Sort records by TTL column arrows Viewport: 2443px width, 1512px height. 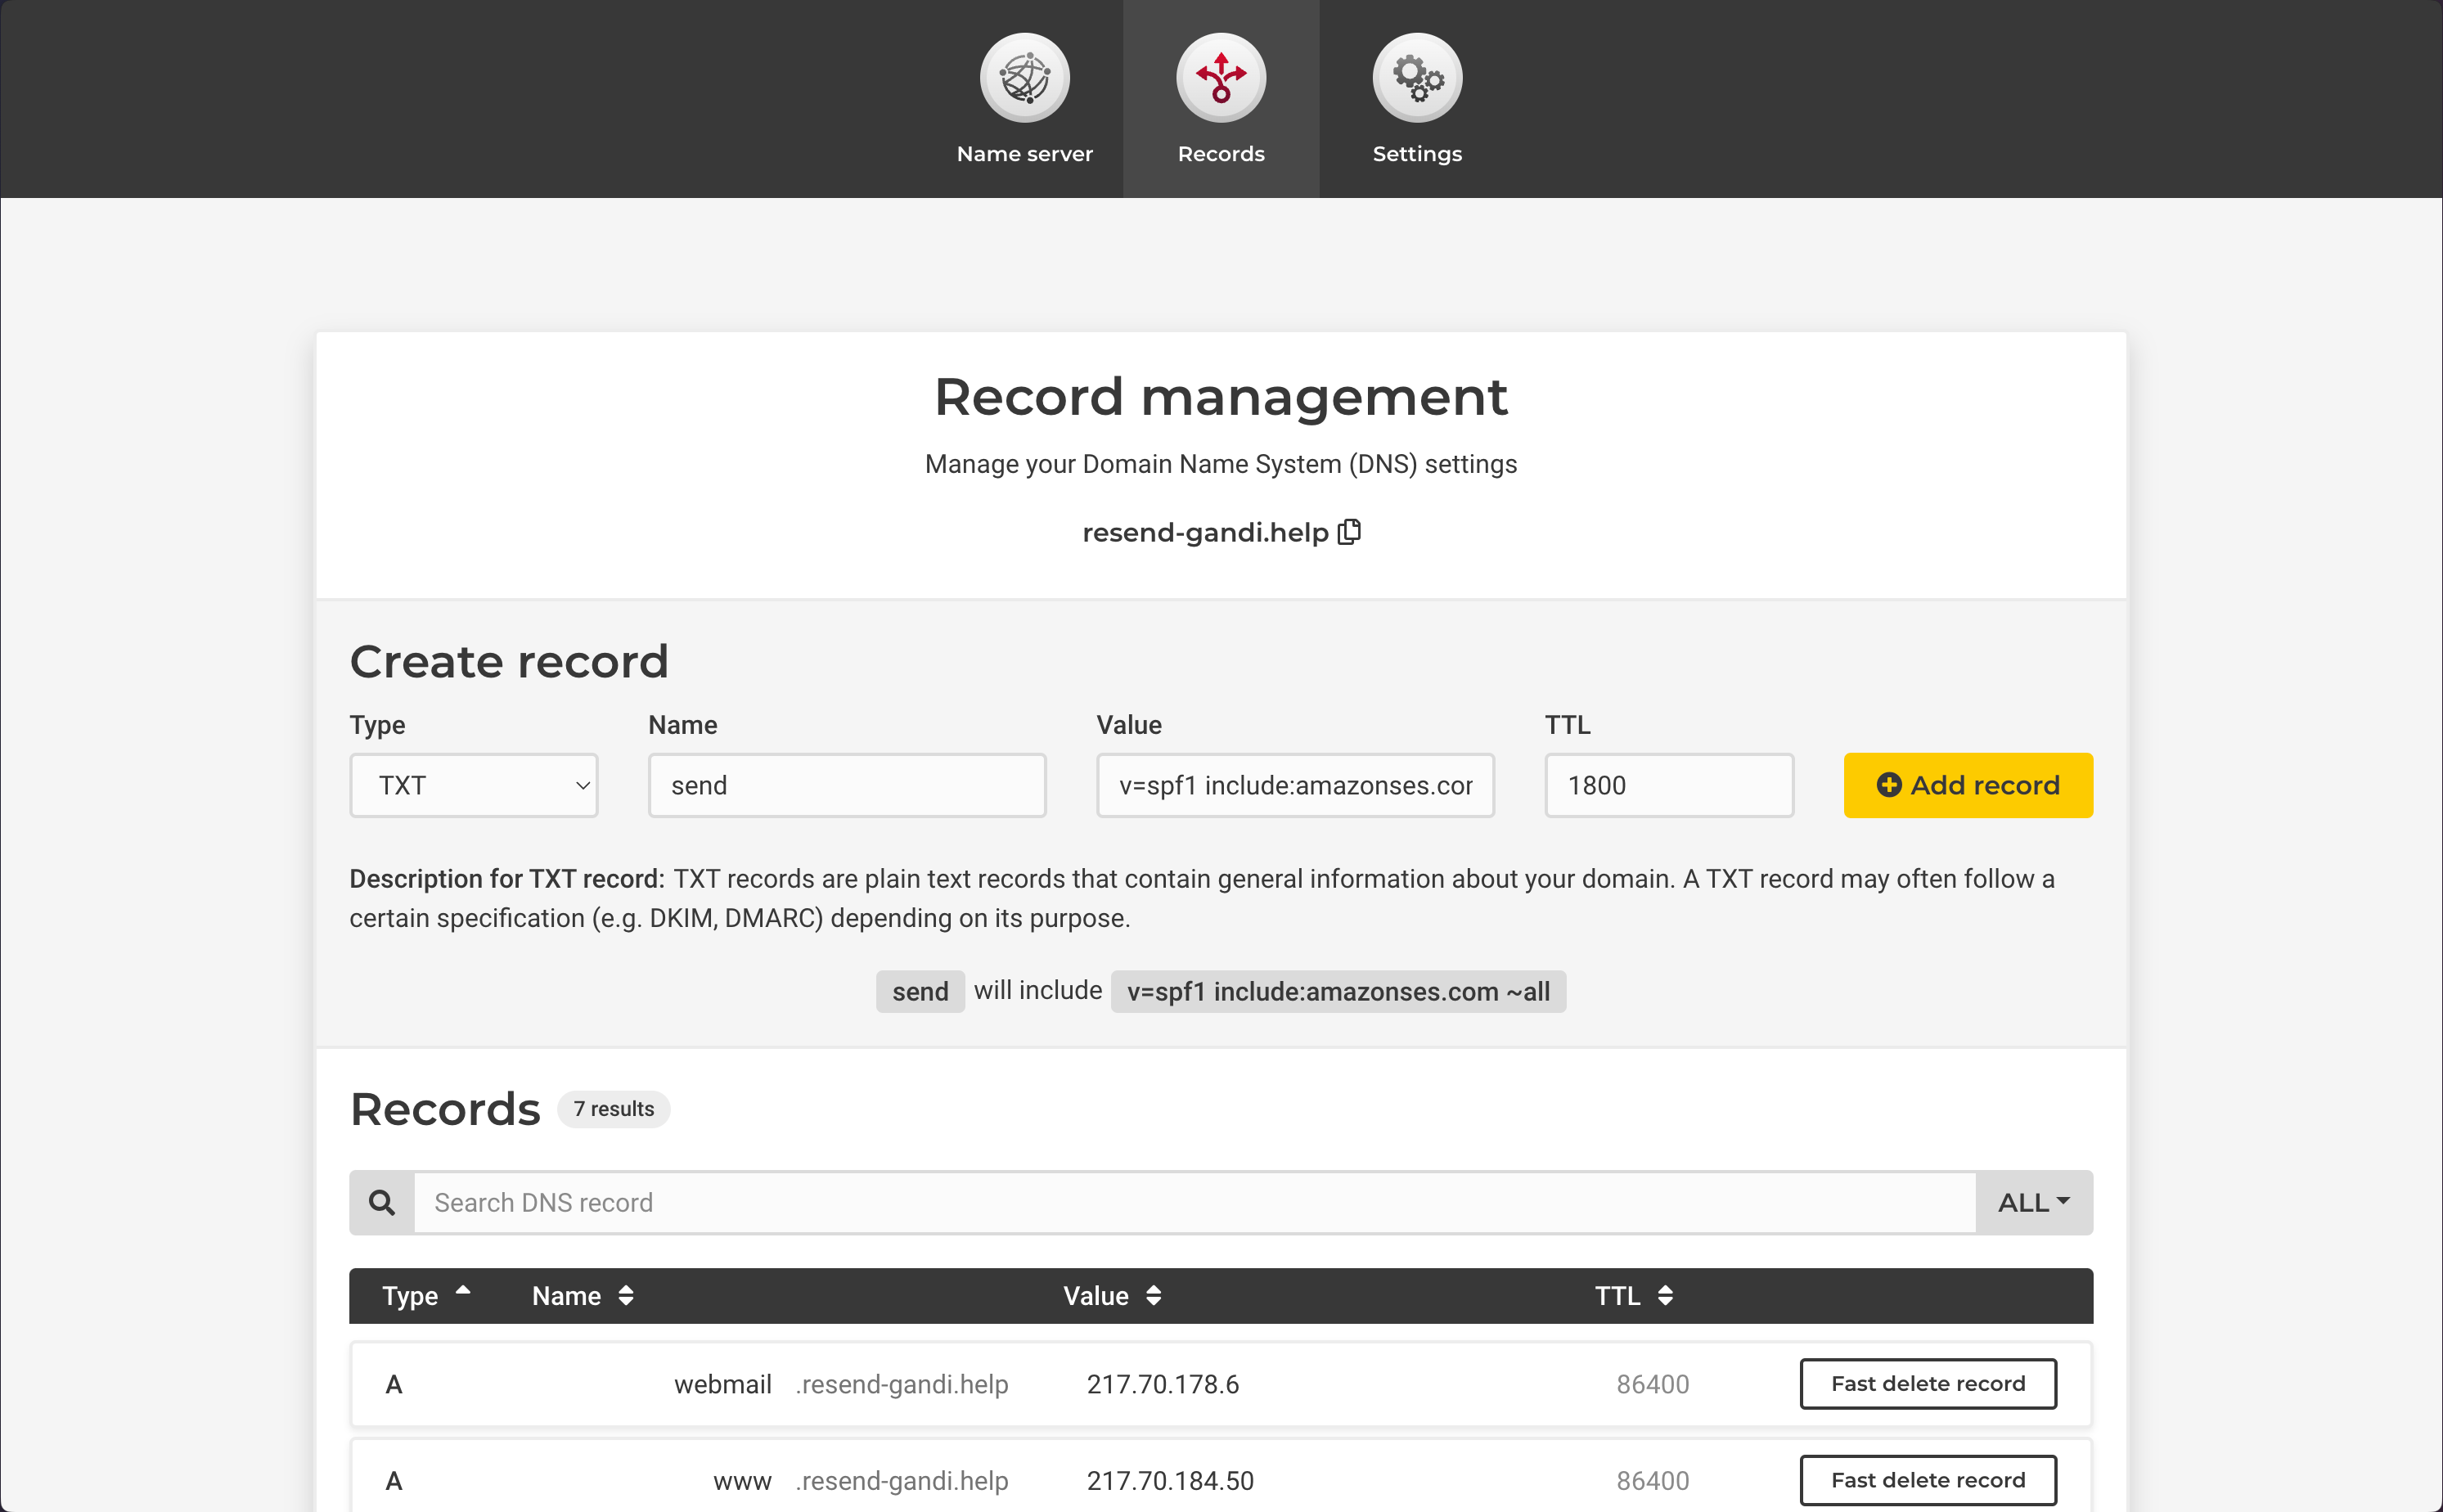coord(1665,1296)
